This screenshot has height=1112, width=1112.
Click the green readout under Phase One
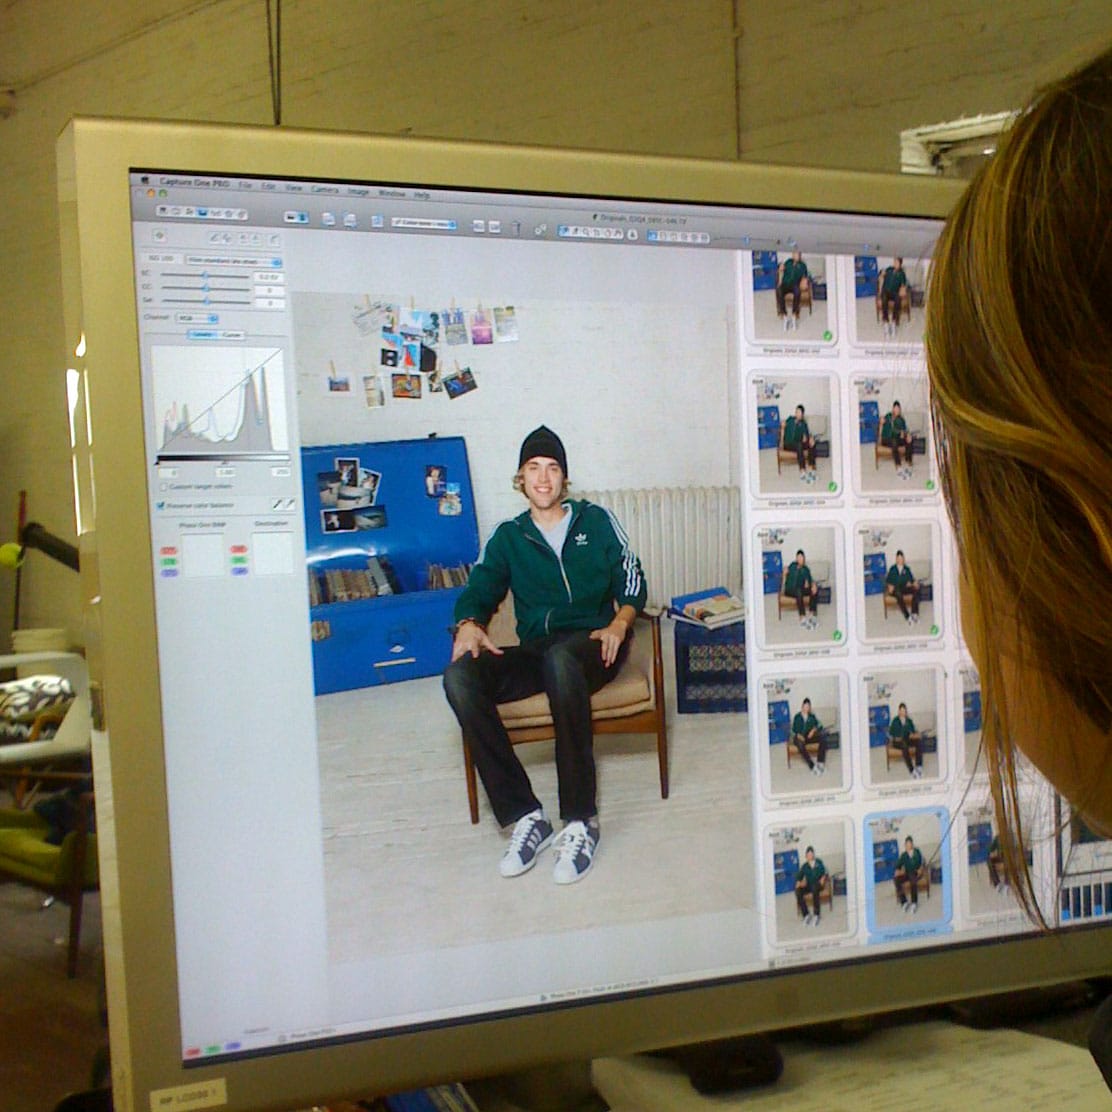(x=169, y=562)
